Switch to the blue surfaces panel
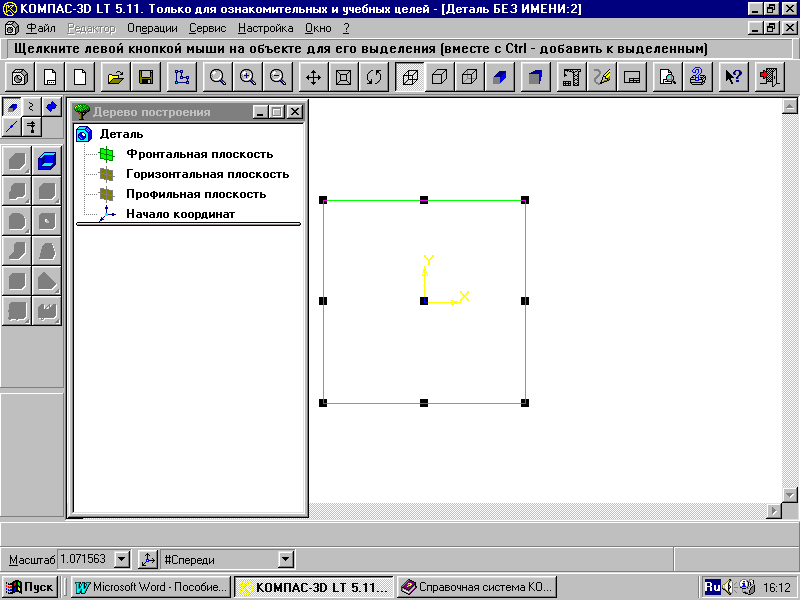800x600 pixels. pyautogui.click(x=52, y=107)
